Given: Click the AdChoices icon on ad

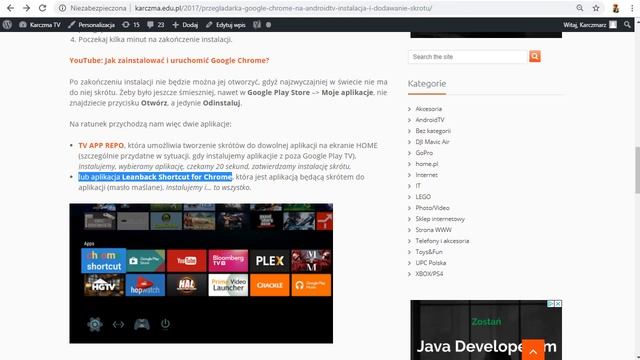Looking at the screenshot, I should (551, 304).
